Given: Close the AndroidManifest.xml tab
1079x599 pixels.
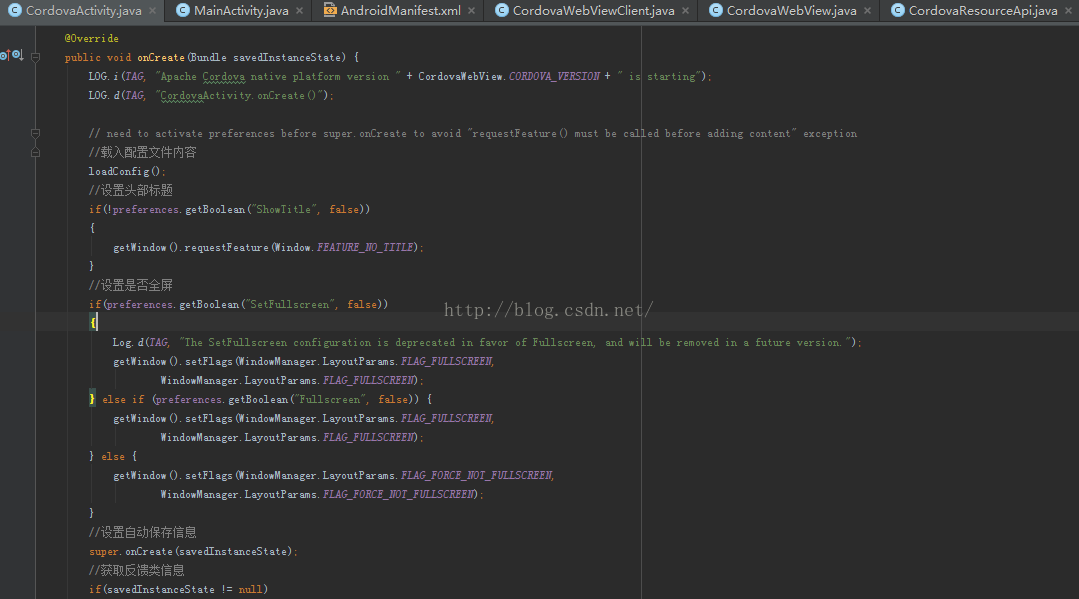Looking at the screenshot, I should pos(471,11).
